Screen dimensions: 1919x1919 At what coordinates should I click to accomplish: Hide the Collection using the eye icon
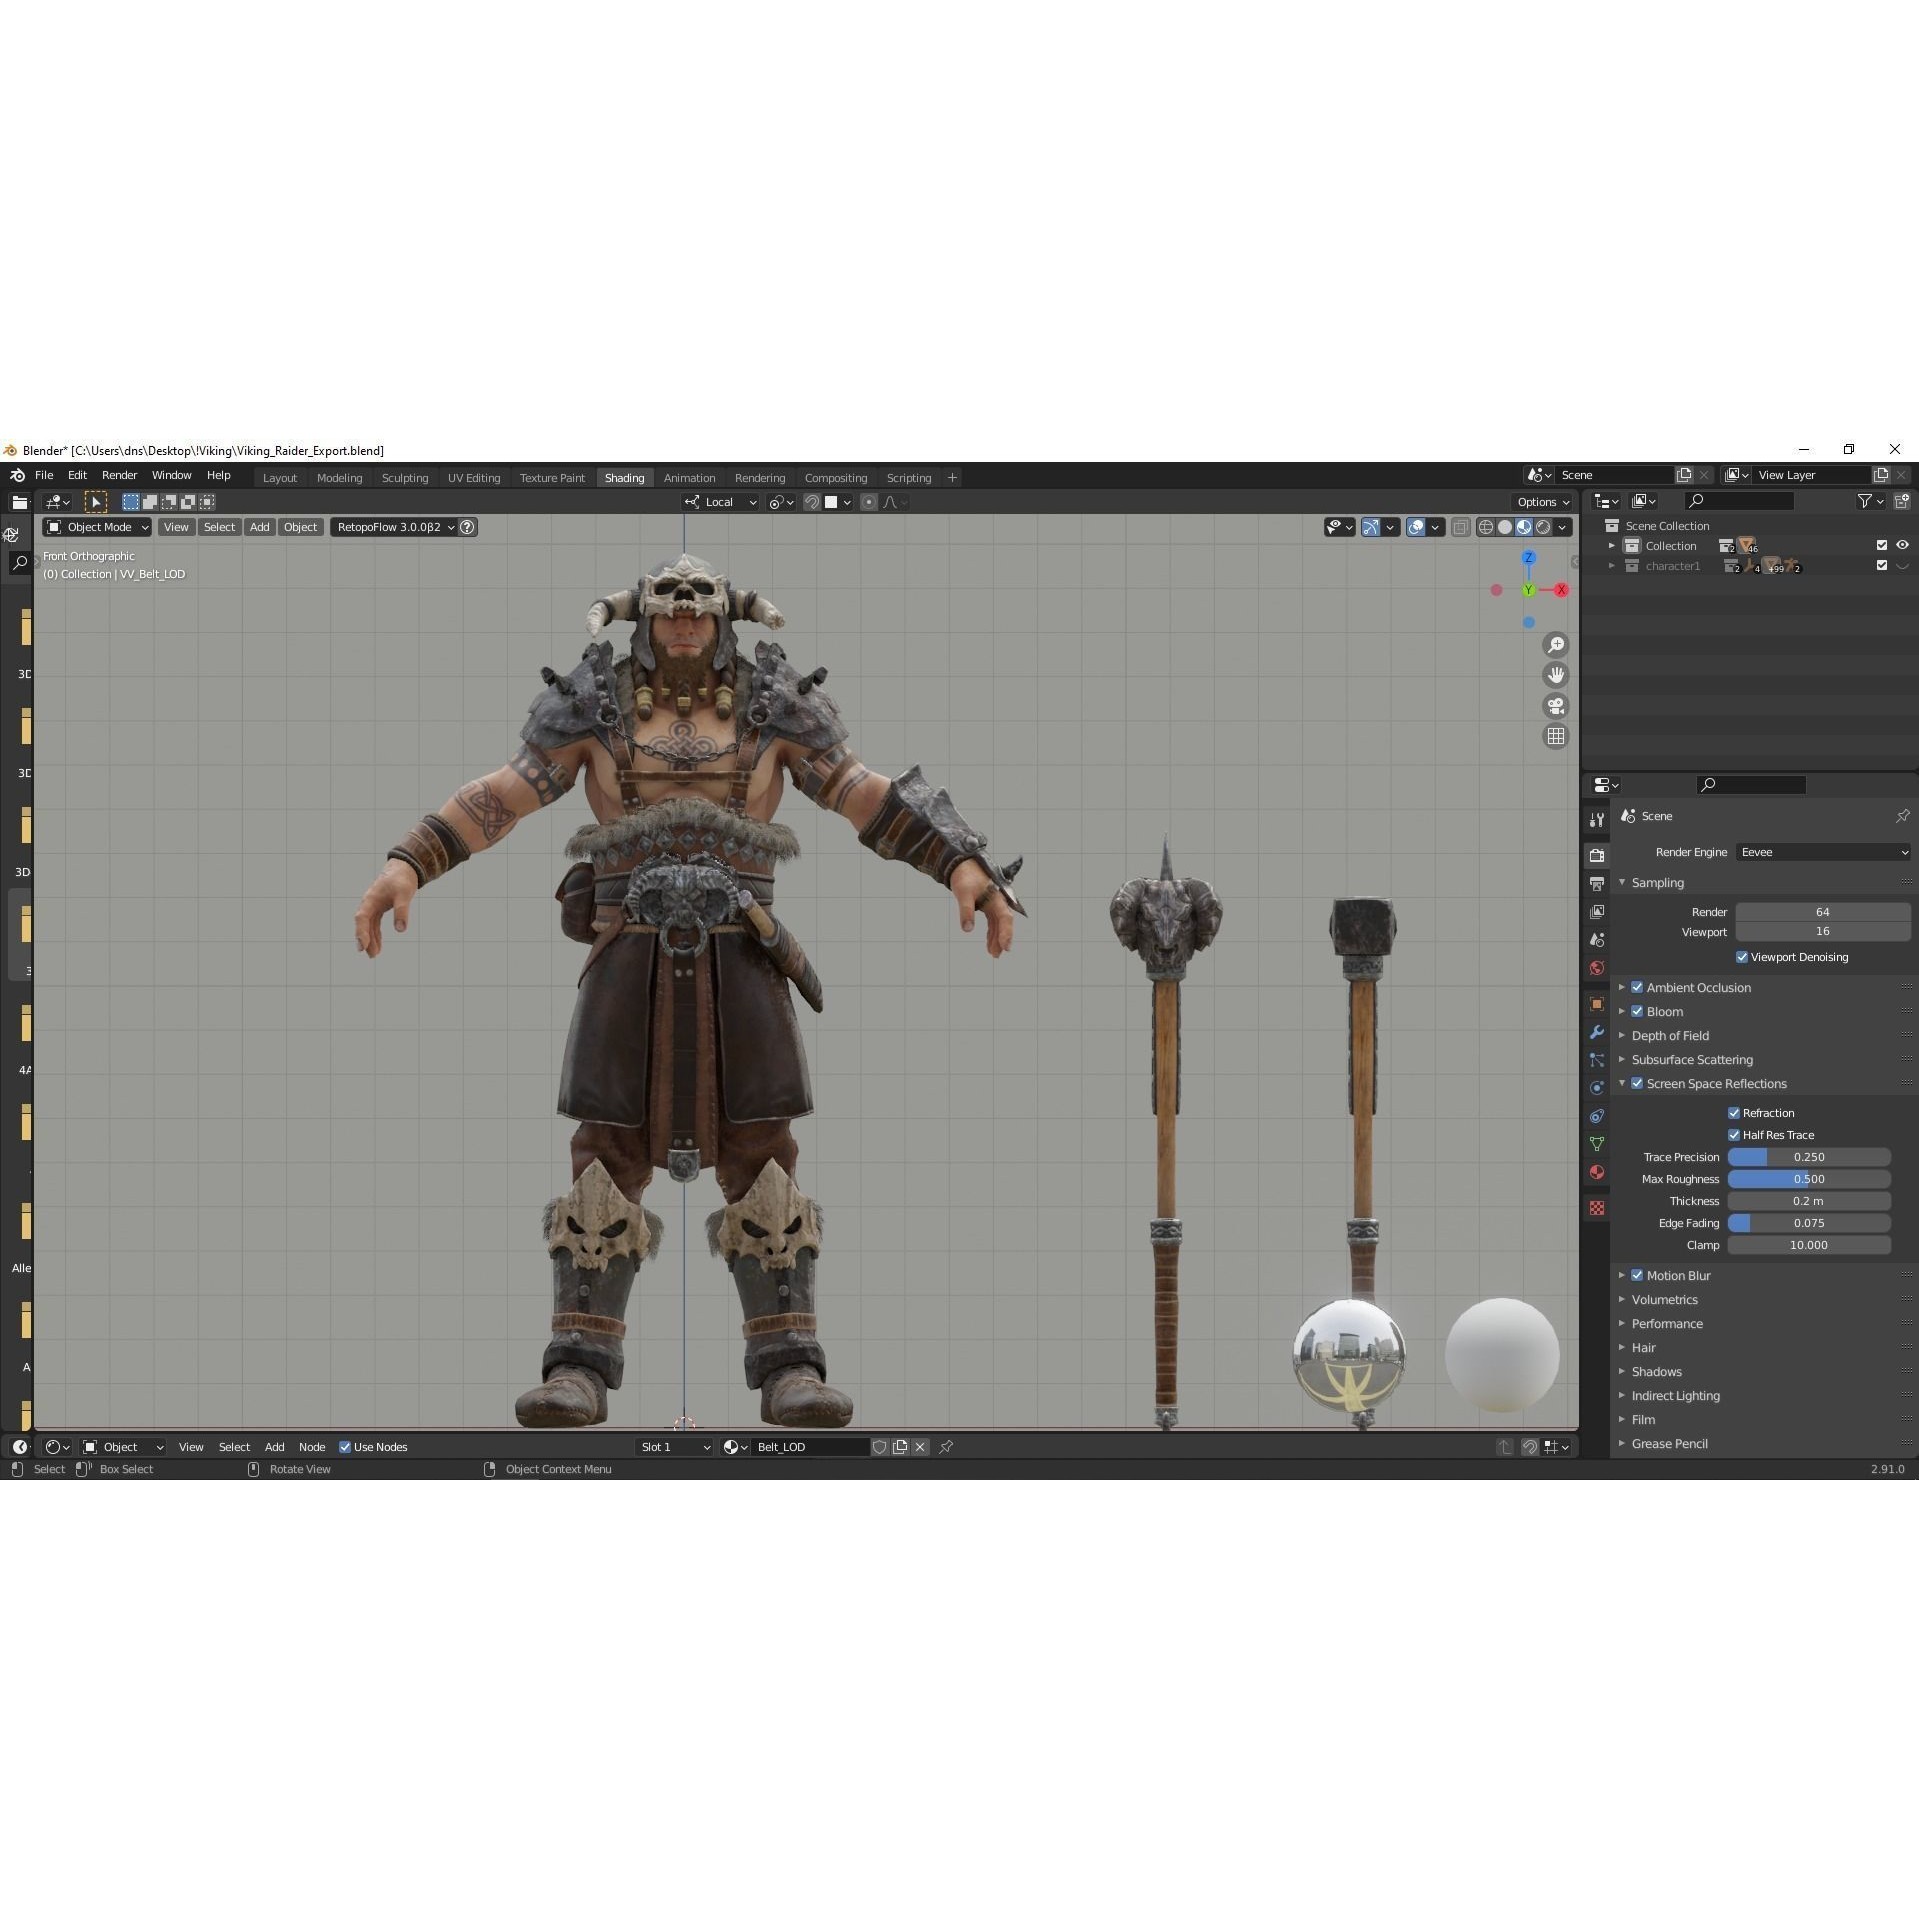coord(1903,545)
